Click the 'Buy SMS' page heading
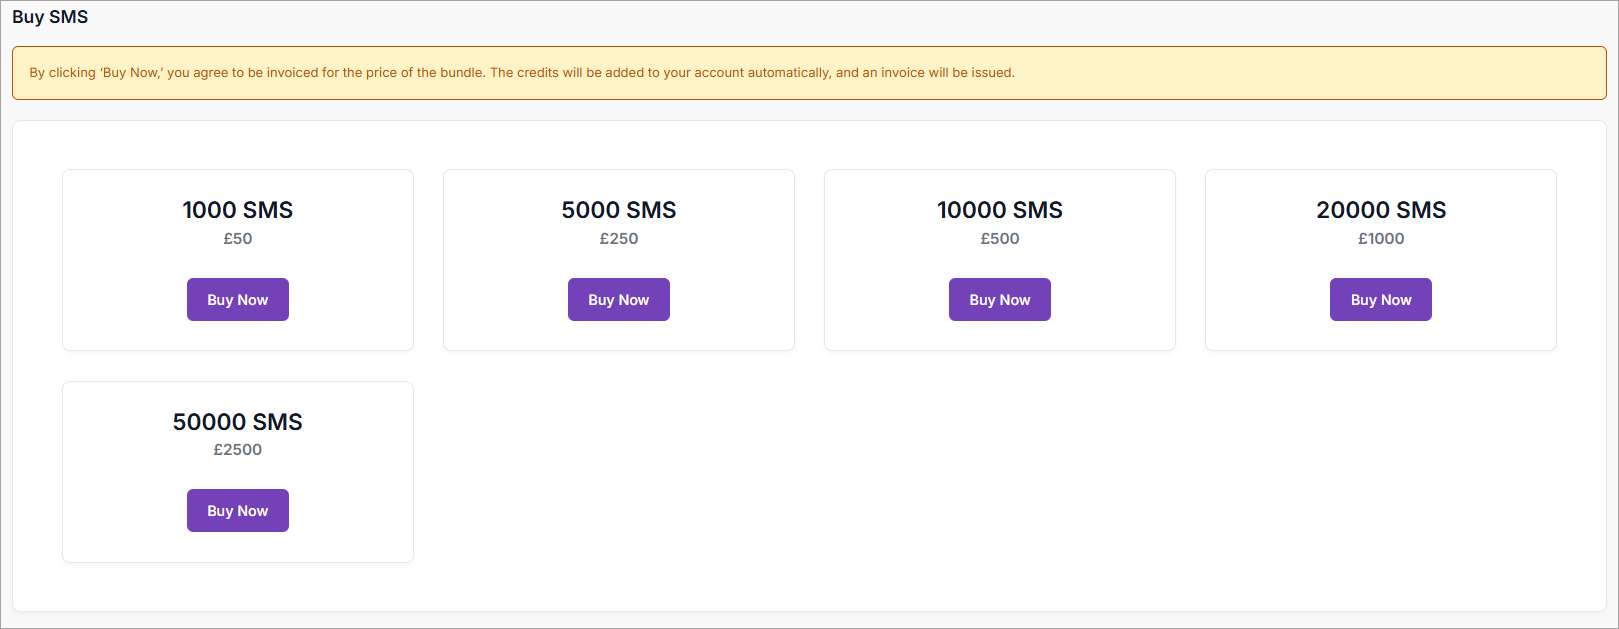The width and height of the screenshot is (1619, 629). (x=50, y=17)
